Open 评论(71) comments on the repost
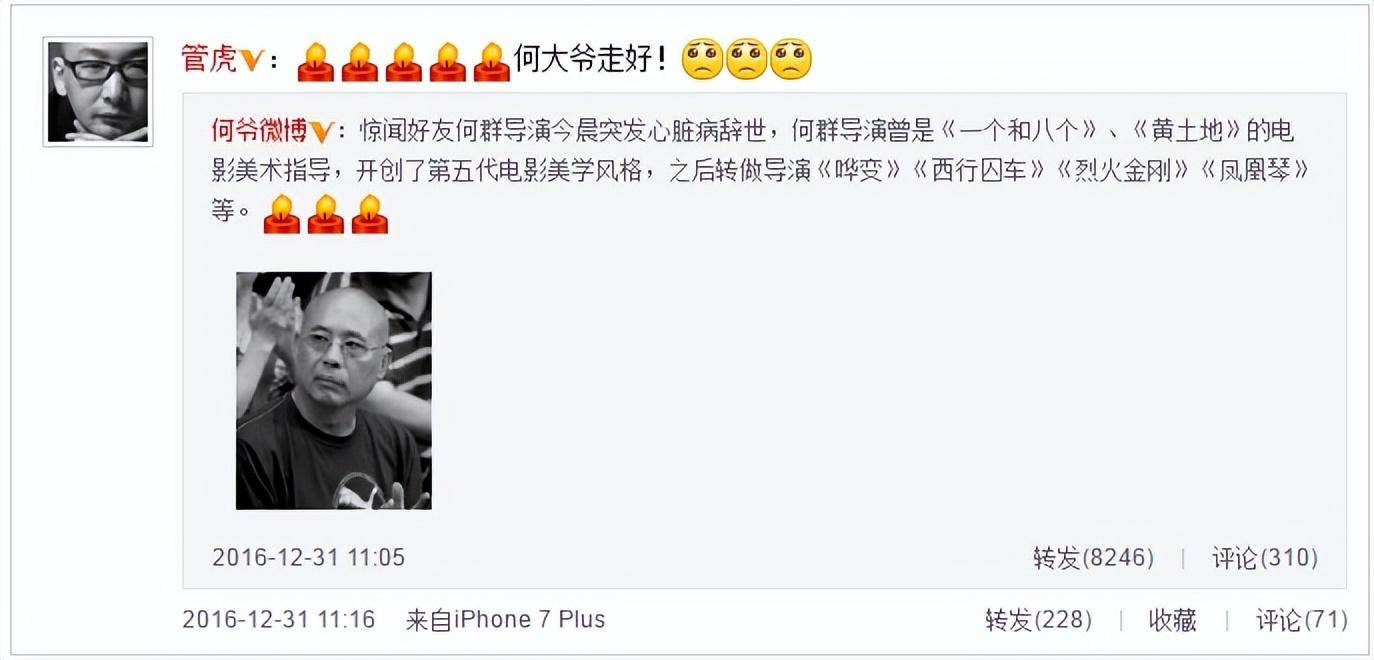 coord(1302,620)
